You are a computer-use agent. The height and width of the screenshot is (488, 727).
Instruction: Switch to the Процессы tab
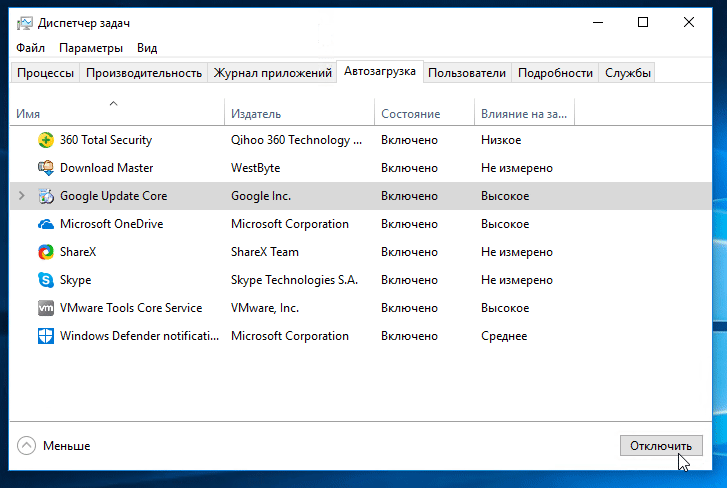click(x=45, y=73)
